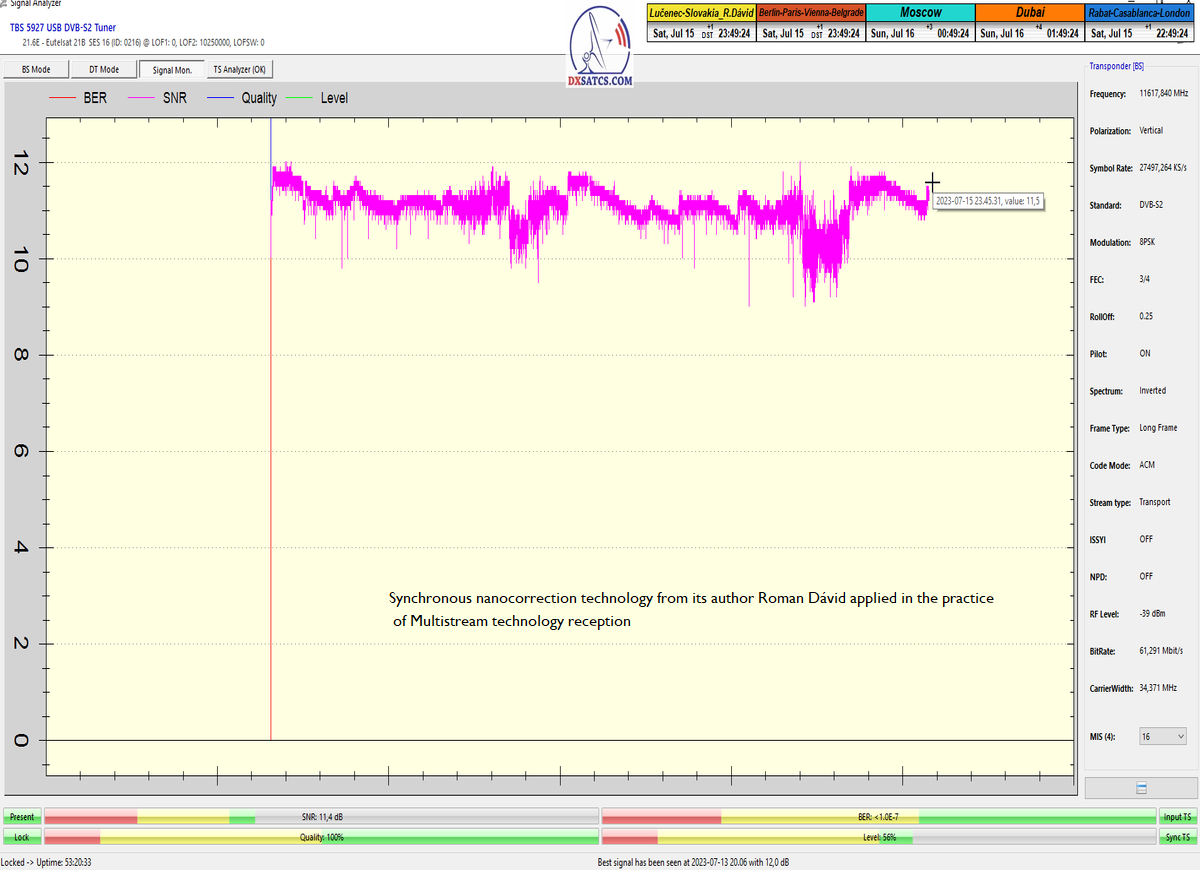Click the Sync TS indicator
Viewport: 1200px width, 870px height.
[1176, 837]
